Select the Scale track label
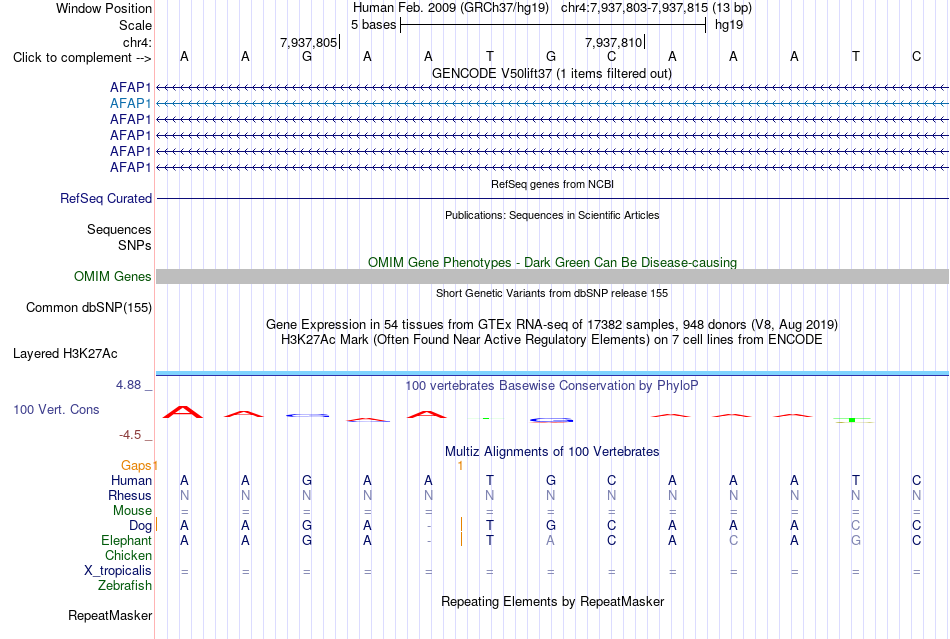Viewport: 950px width, 639px height. coord(135,25)
